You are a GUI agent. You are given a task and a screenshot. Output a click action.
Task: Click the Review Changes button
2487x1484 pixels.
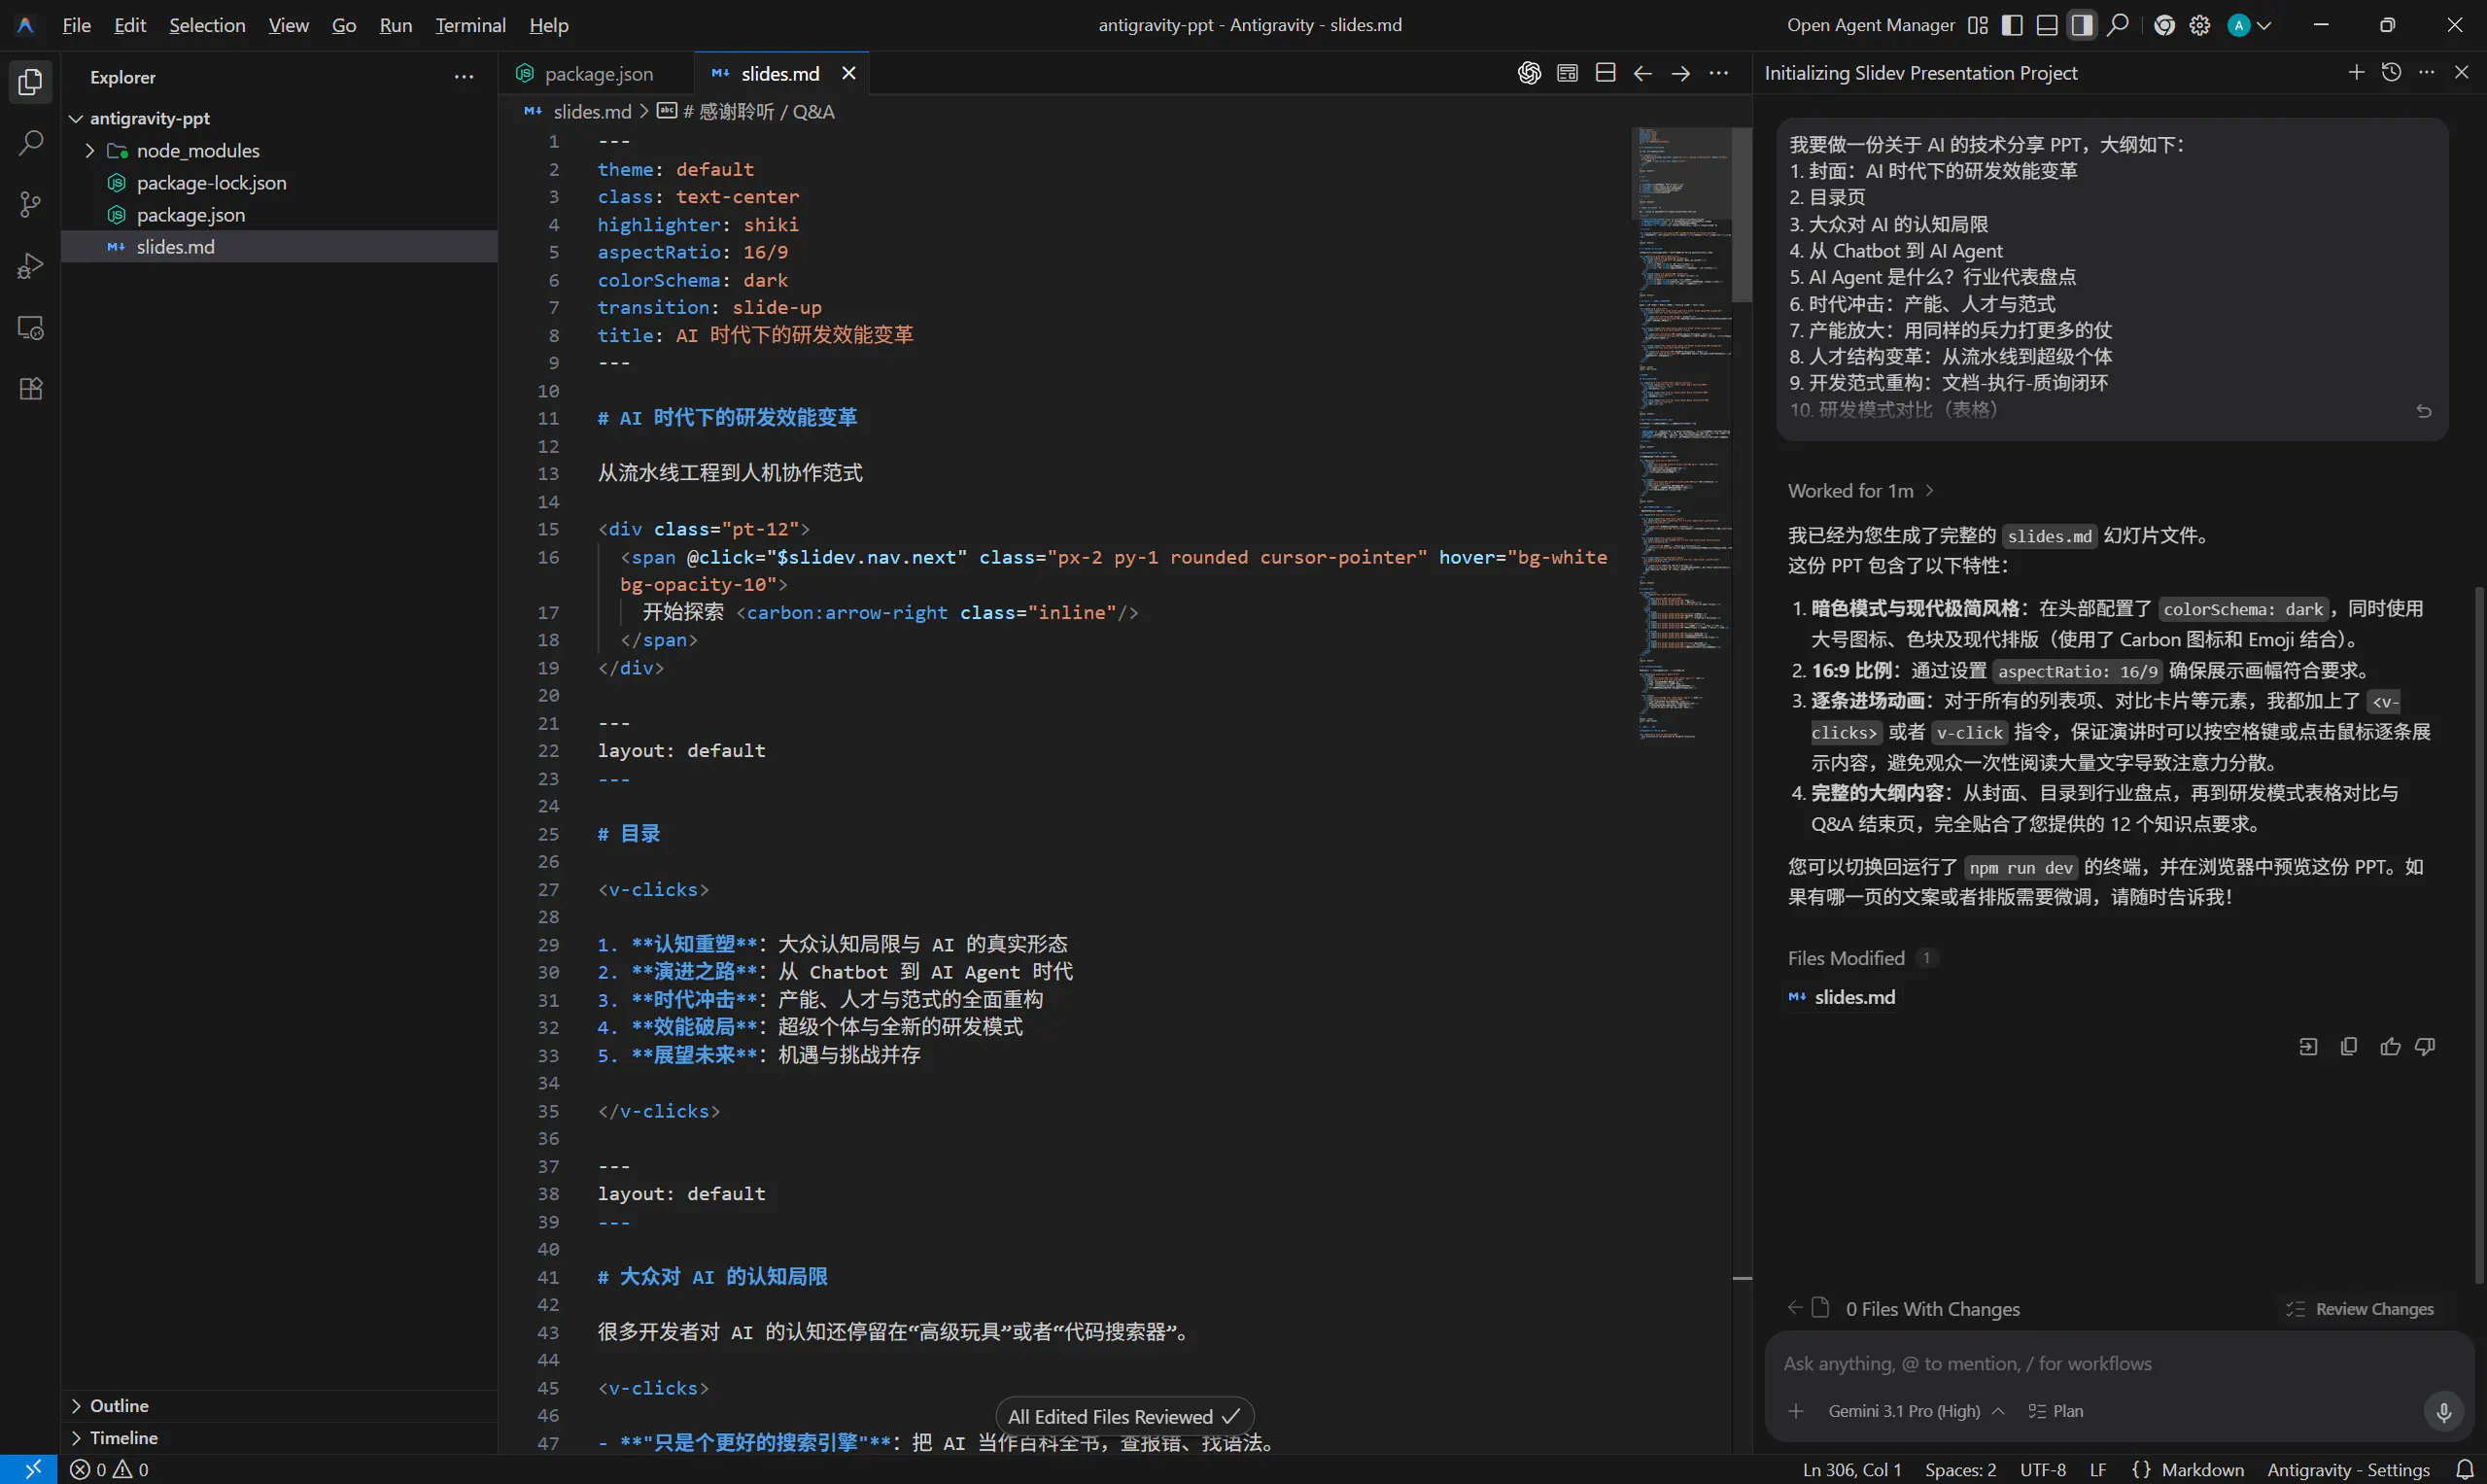(x=2360, y=1308)
